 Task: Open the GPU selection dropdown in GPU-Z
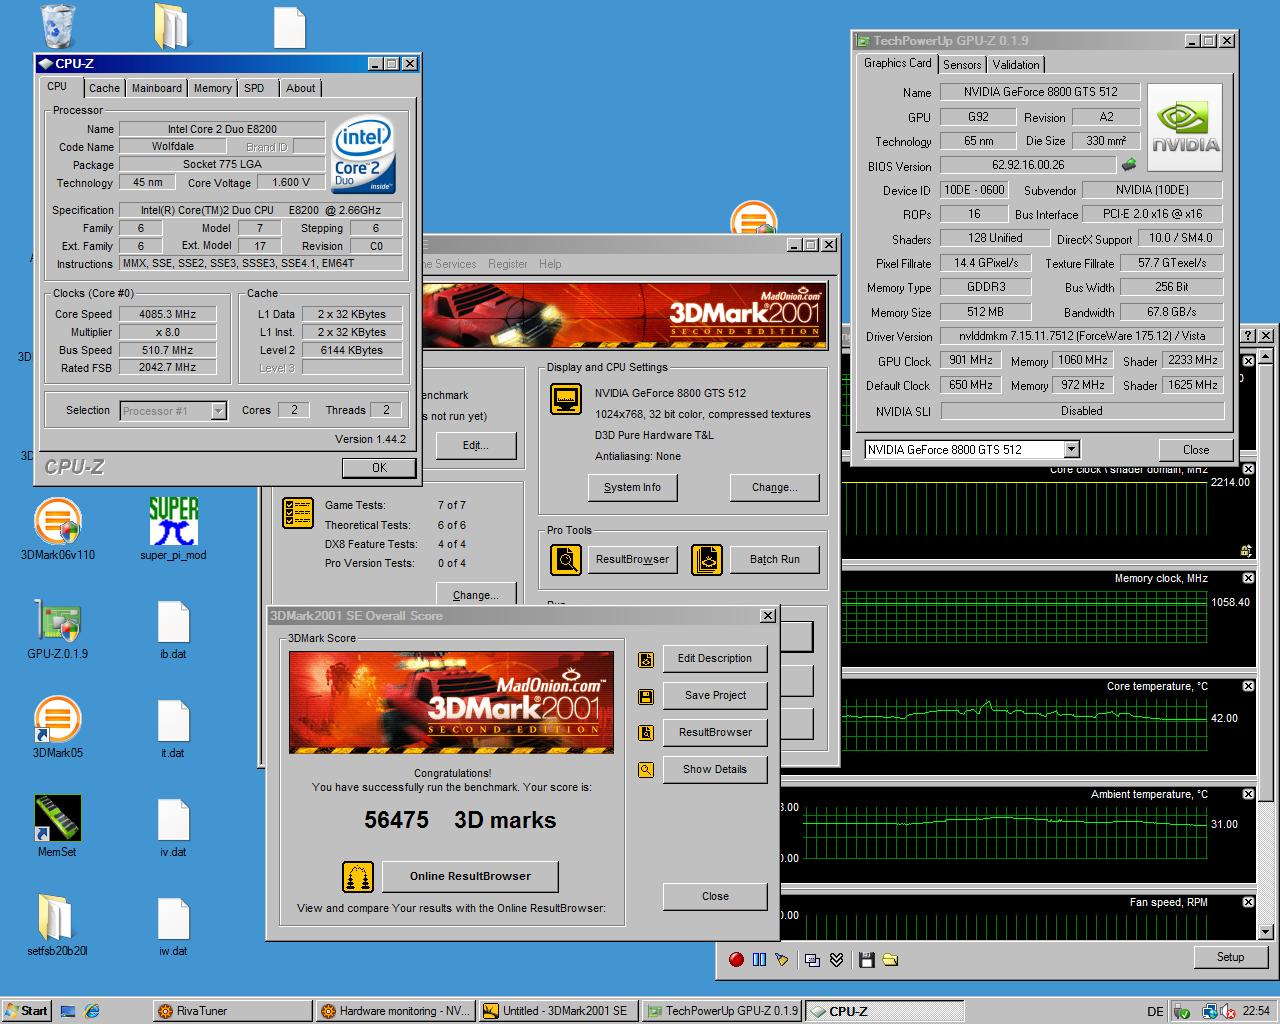click(1071, 450)
